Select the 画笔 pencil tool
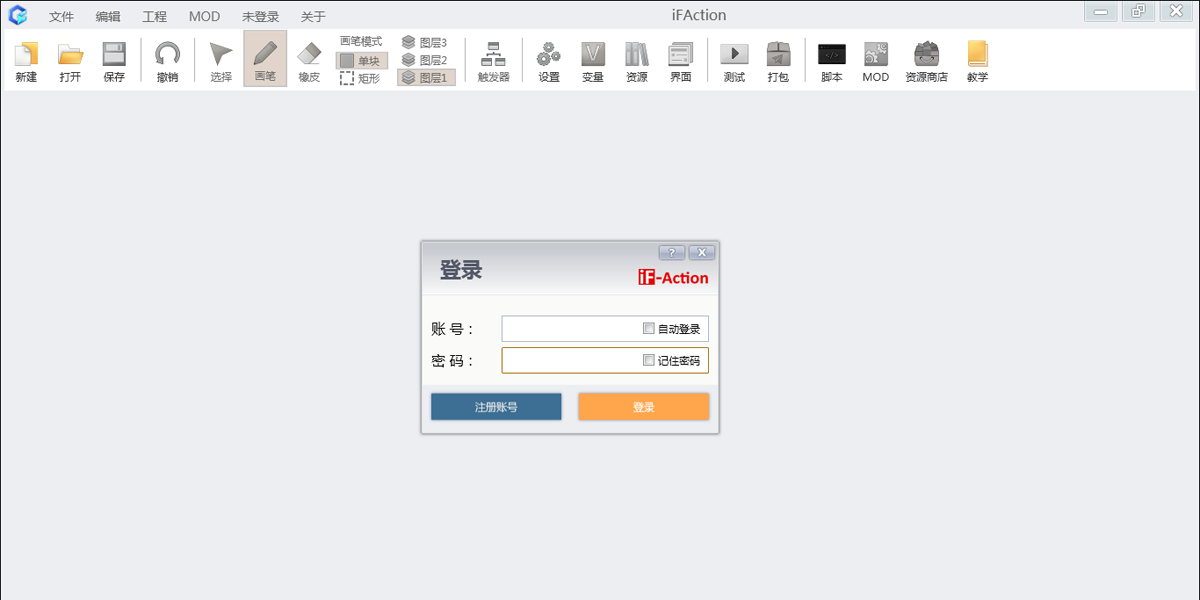This screenshot has height=600, width=1200. 265,59
